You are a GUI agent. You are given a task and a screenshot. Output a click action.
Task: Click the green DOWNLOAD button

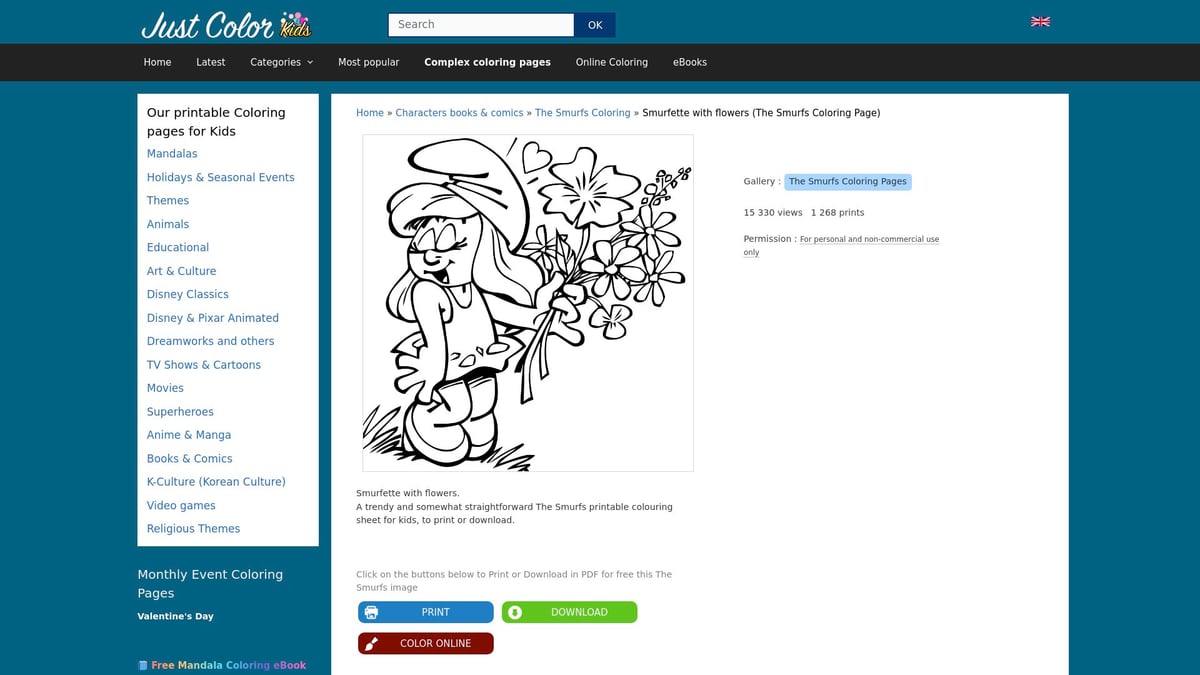tap(569, 611)
